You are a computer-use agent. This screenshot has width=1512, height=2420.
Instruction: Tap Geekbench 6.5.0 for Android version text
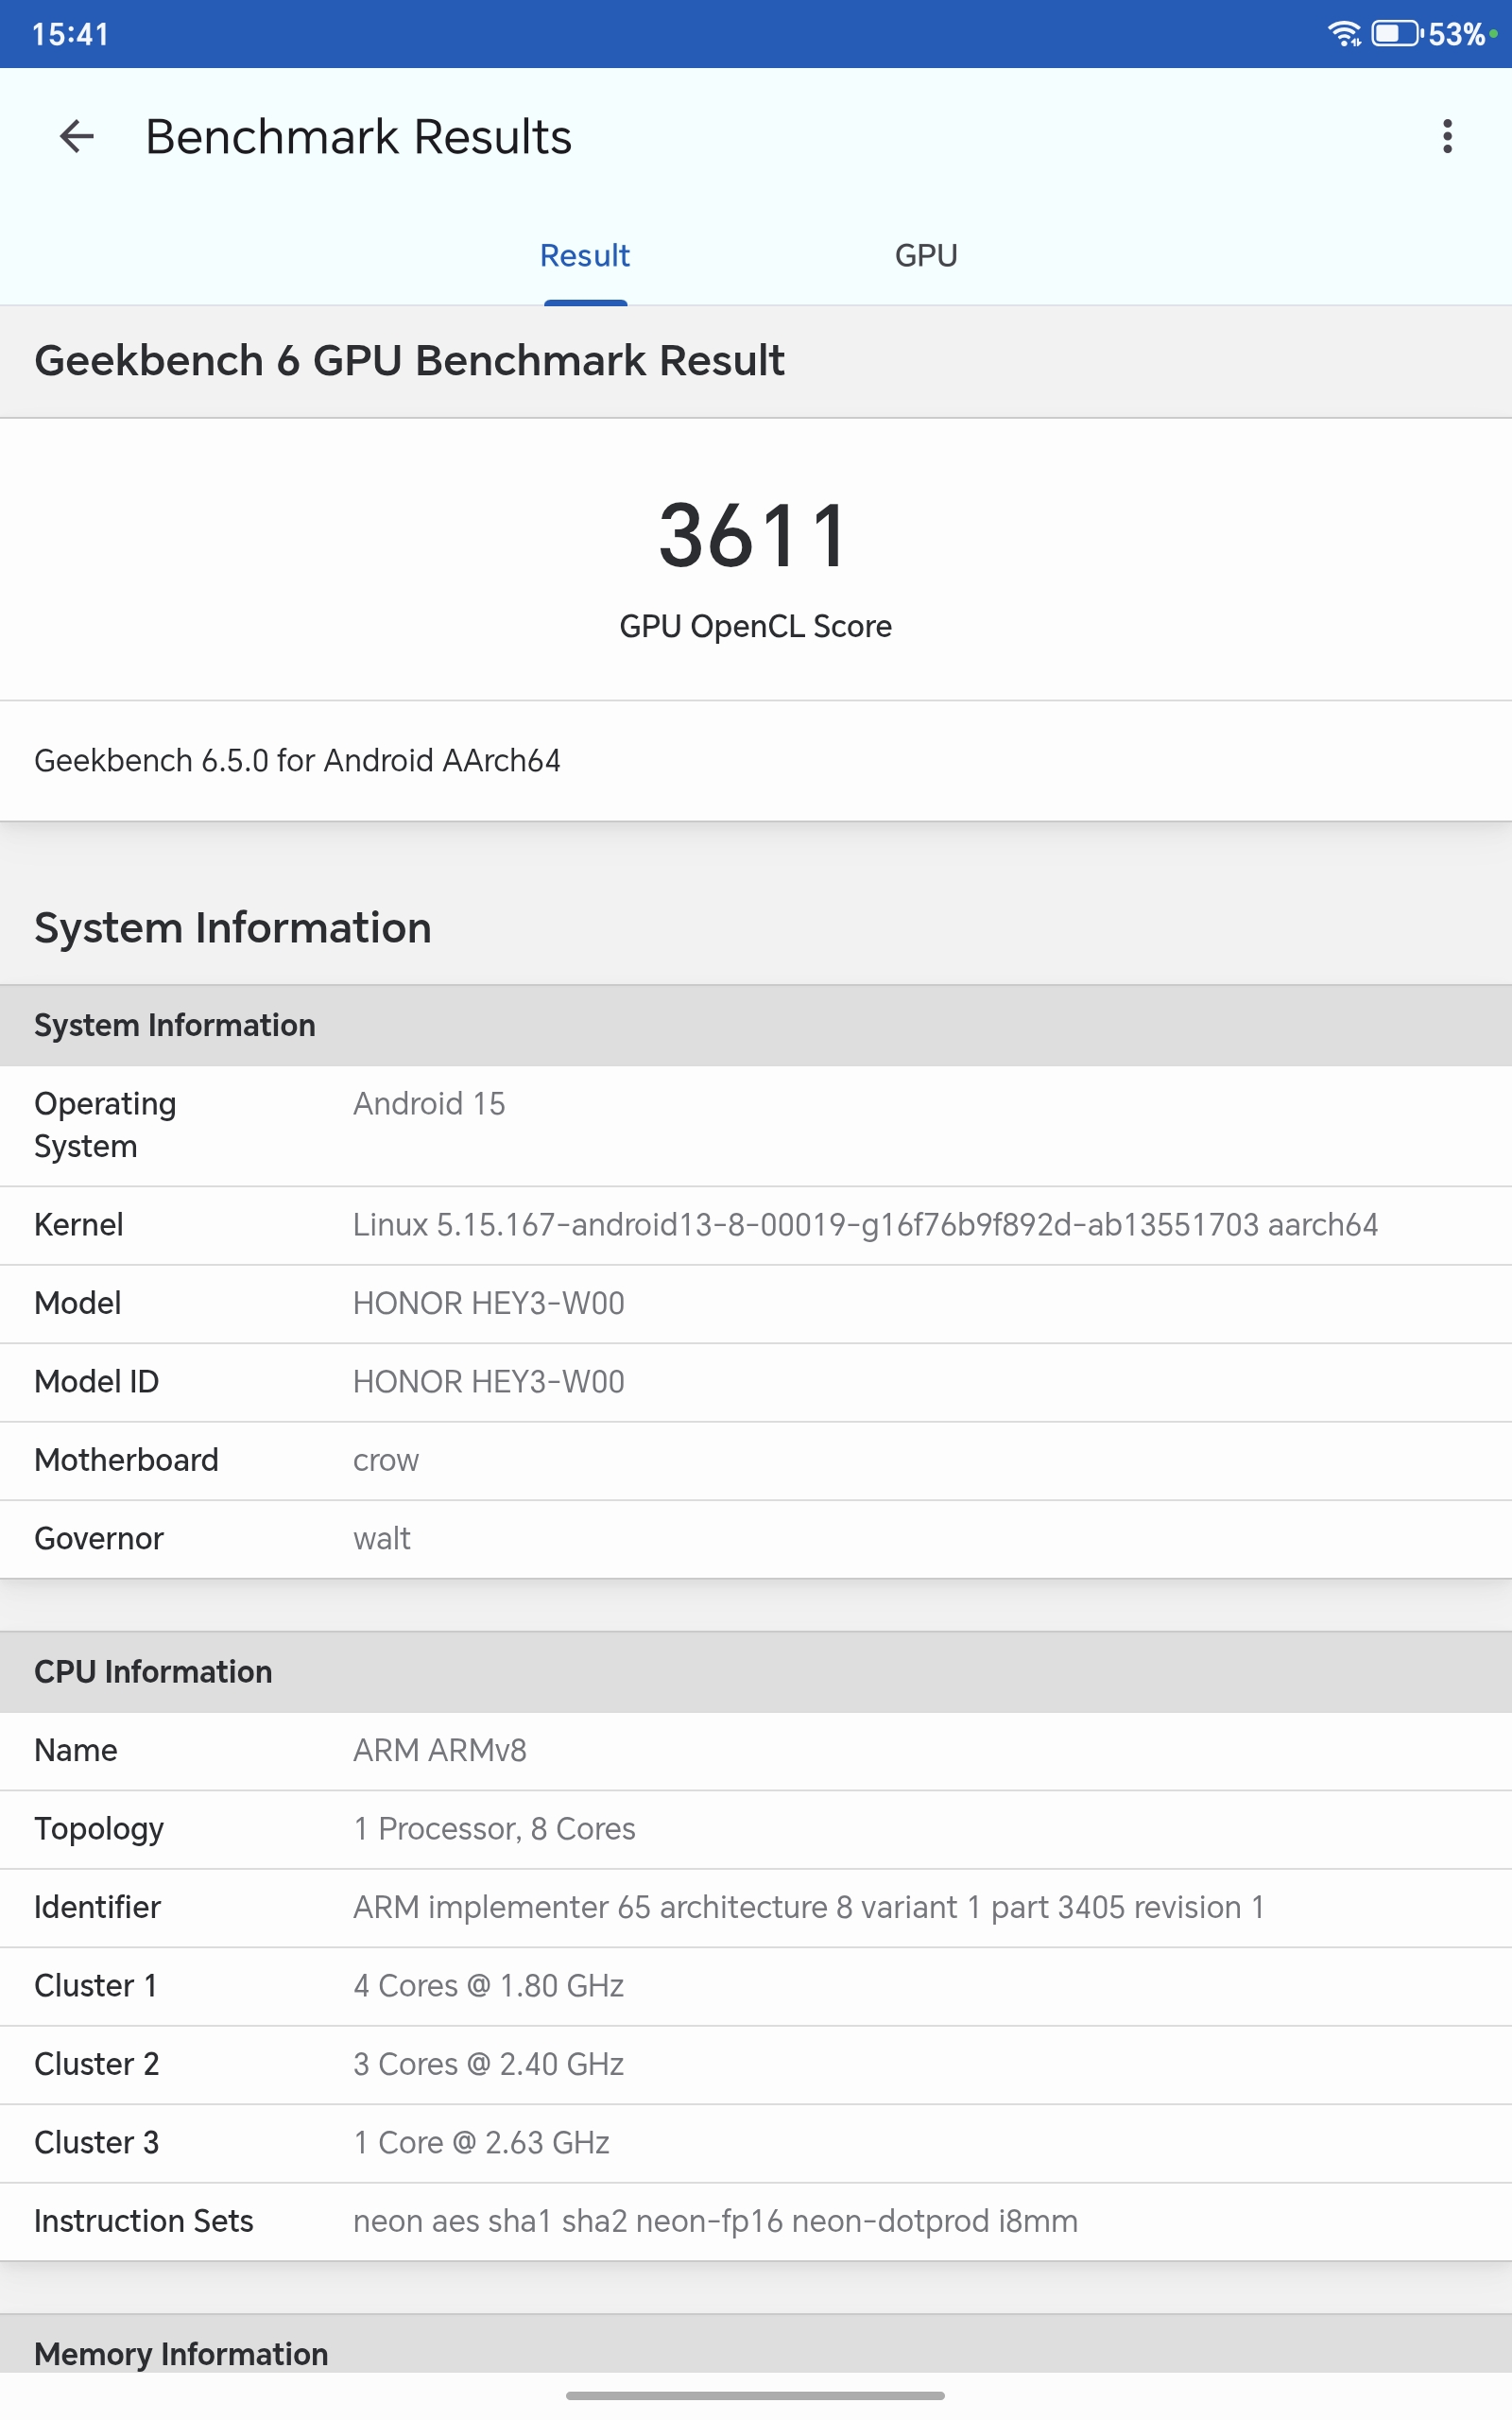coord(297,761)
